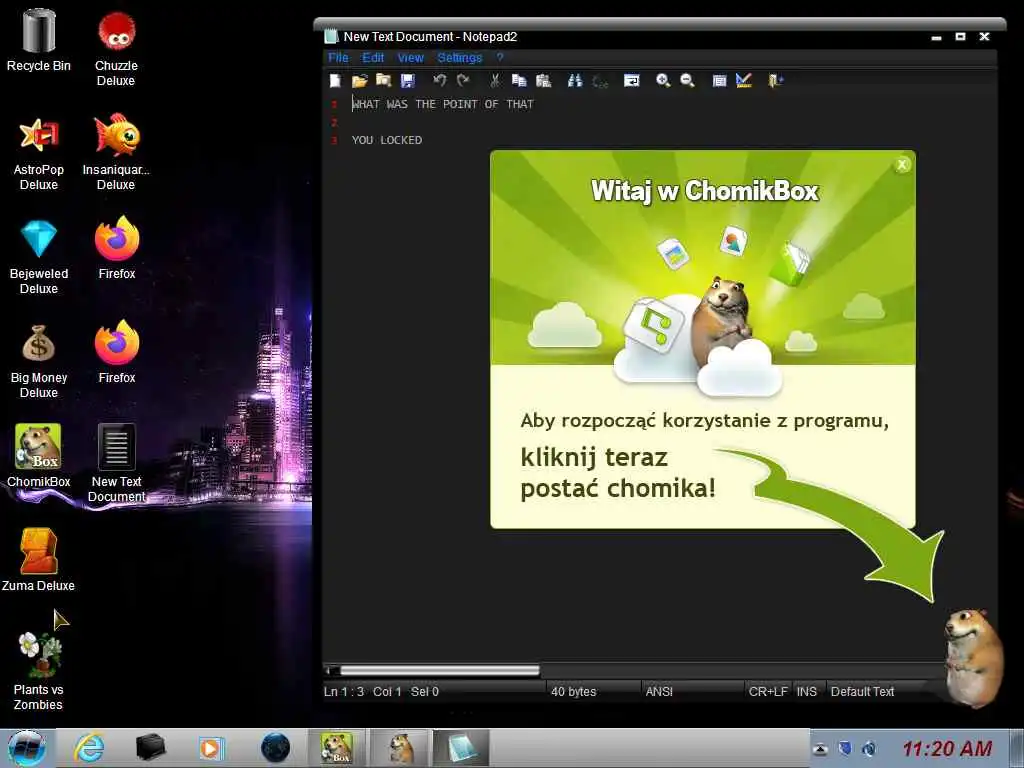Image resolution: width=1024 pixels, height=768 pixels.
Task: Click the New document icon in Notepad2 toolbar
Action: point(335,80)
